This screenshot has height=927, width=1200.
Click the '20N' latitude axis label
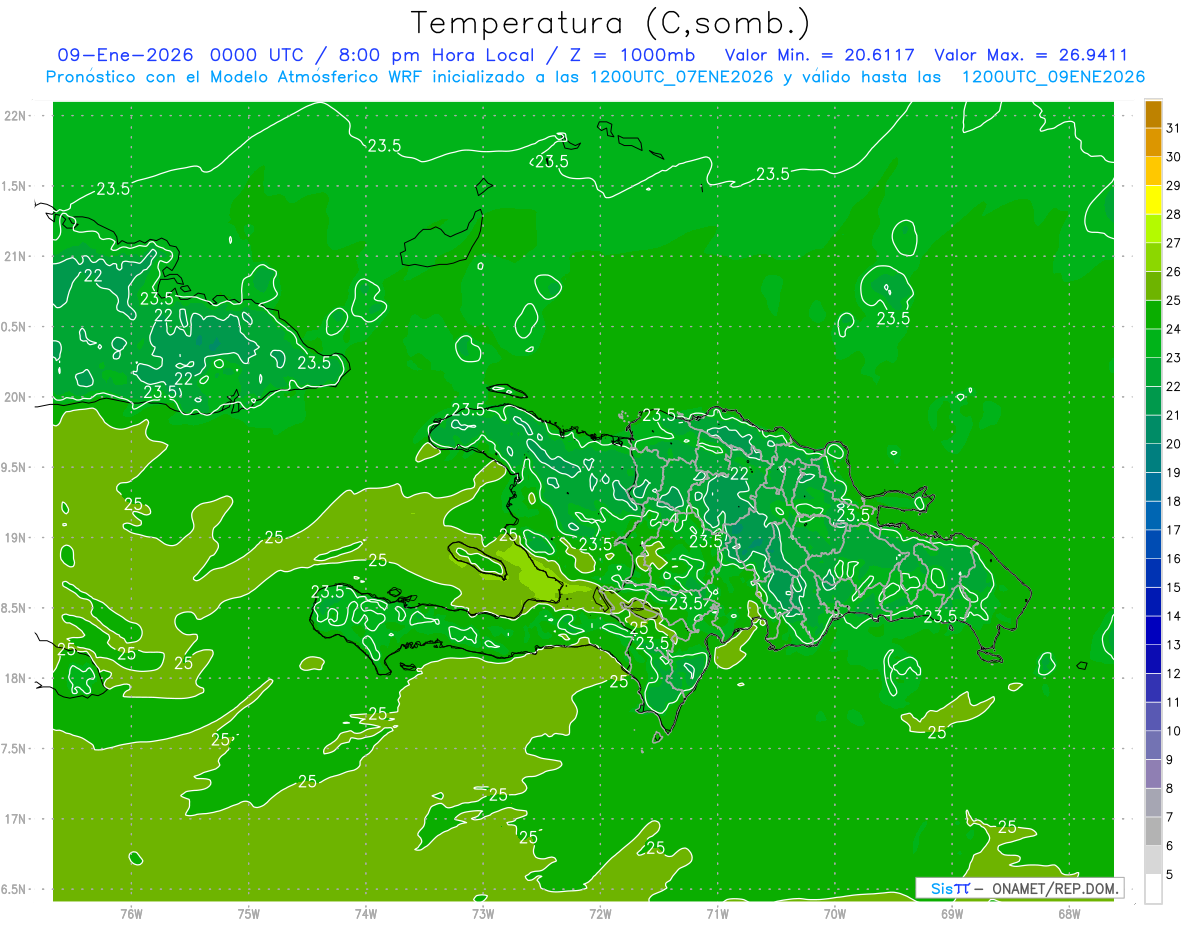click(x=14, y=397)
